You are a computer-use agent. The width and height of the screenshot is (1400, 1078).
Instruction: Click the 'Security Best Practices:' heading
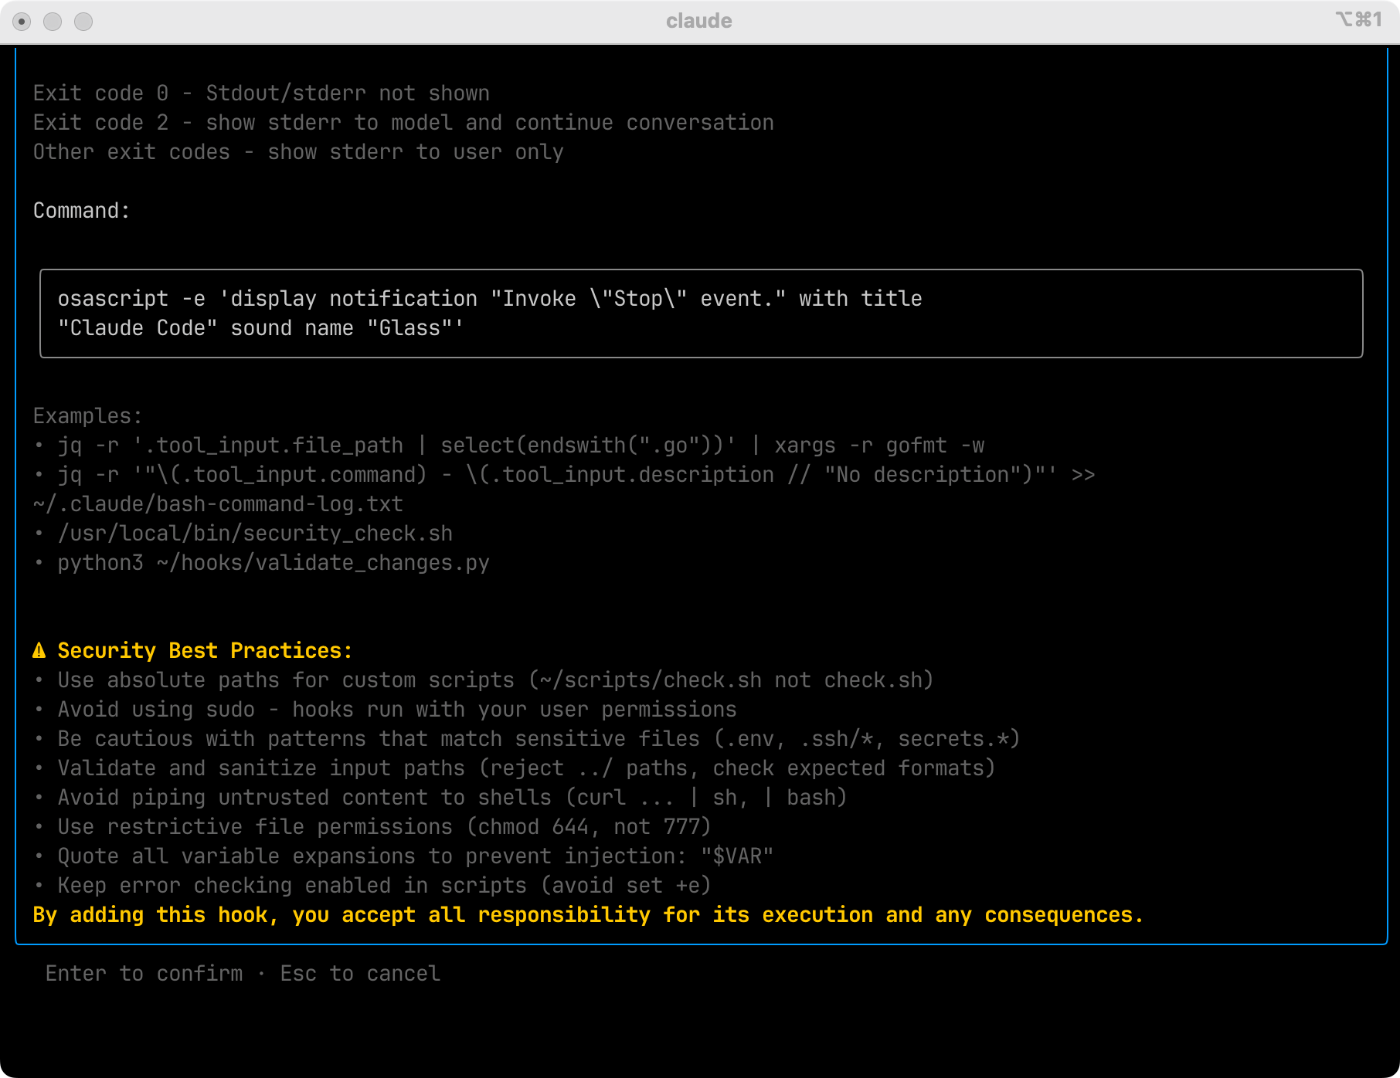coord(205,651)
